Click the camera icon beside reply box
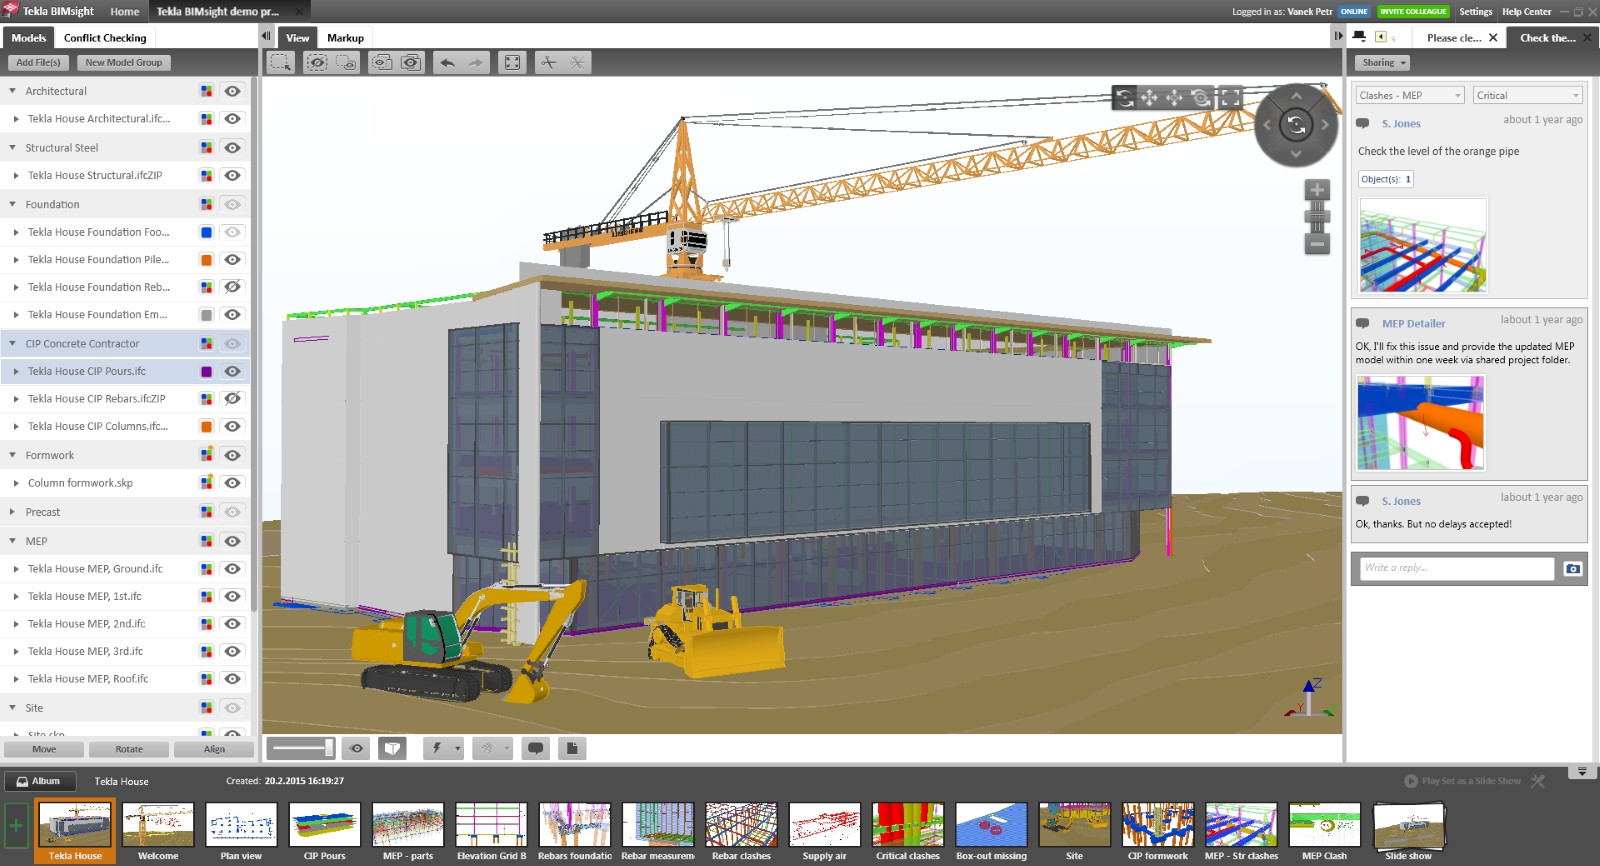Viewport: 1600px width, 866px height. pos(1573,568)
